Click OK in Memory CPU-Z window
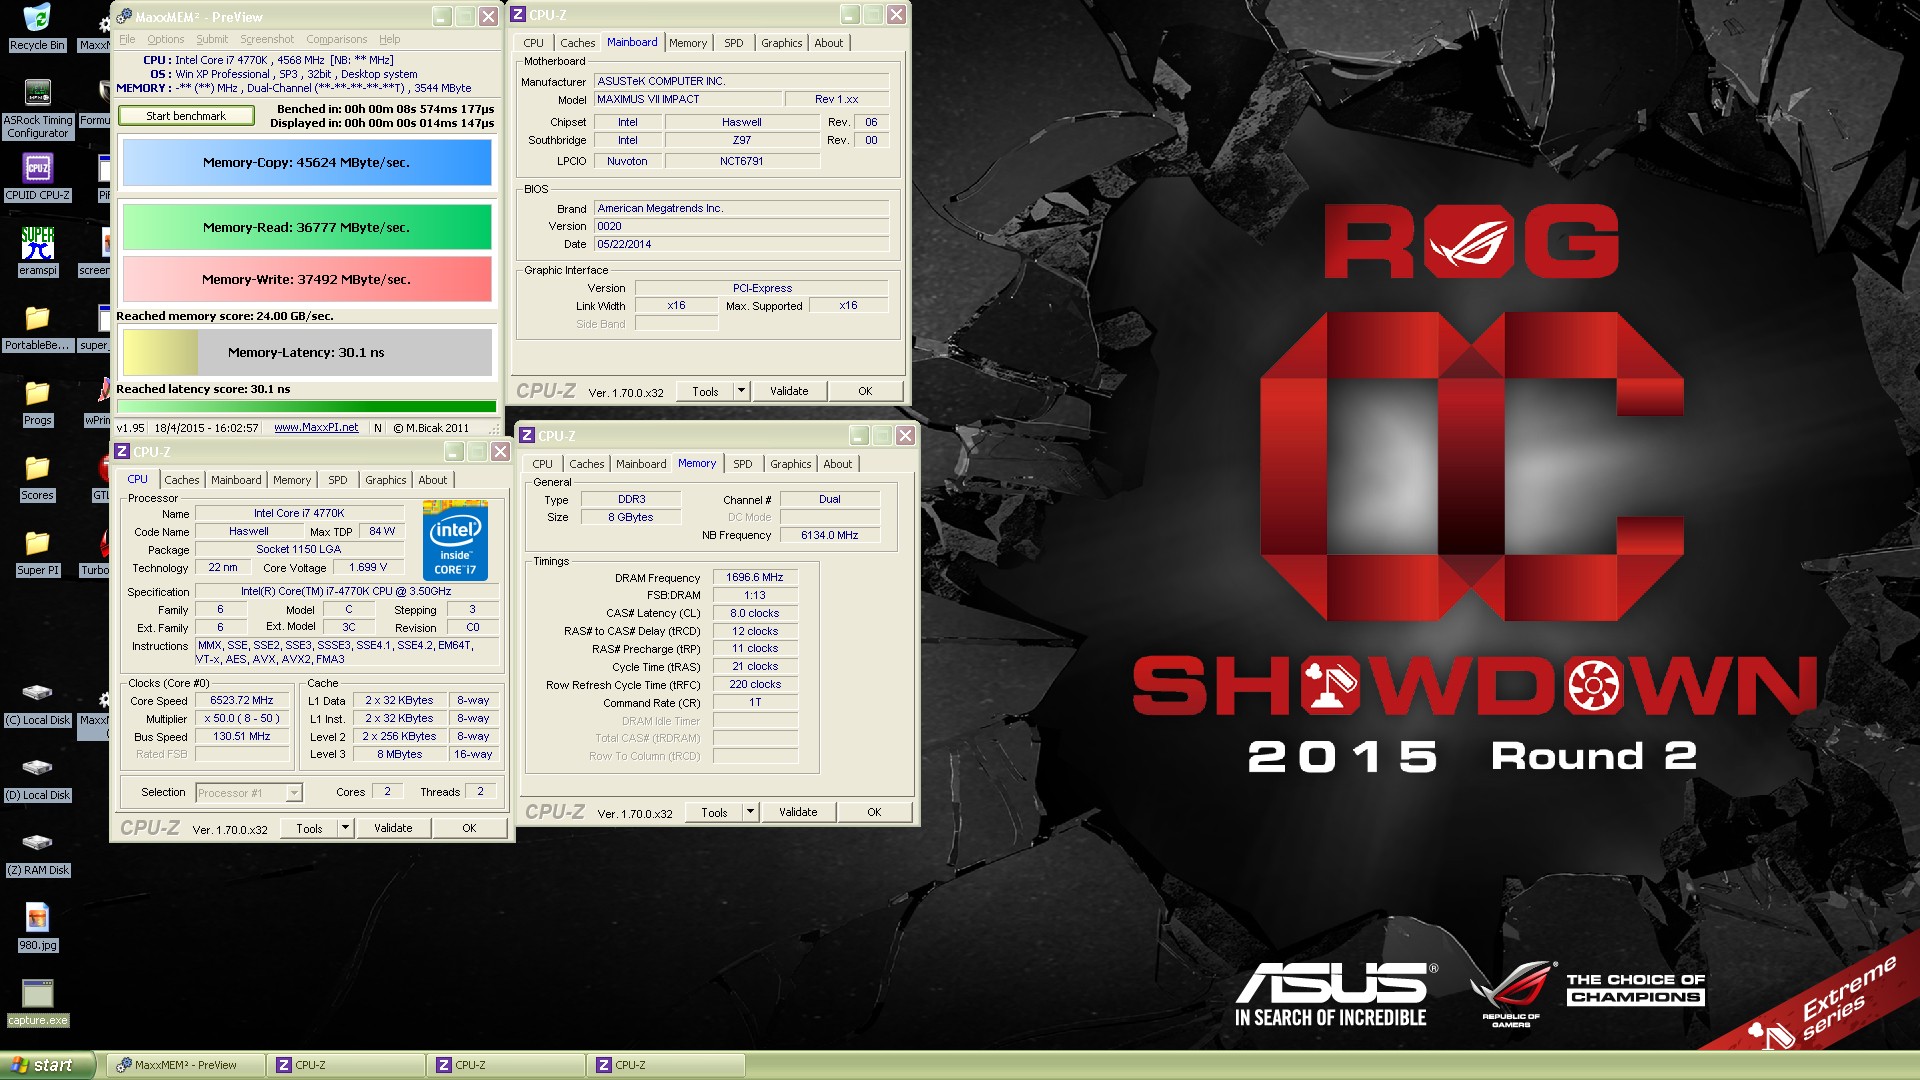This screenshot has height=1080, width=1920. click(874, 812)
